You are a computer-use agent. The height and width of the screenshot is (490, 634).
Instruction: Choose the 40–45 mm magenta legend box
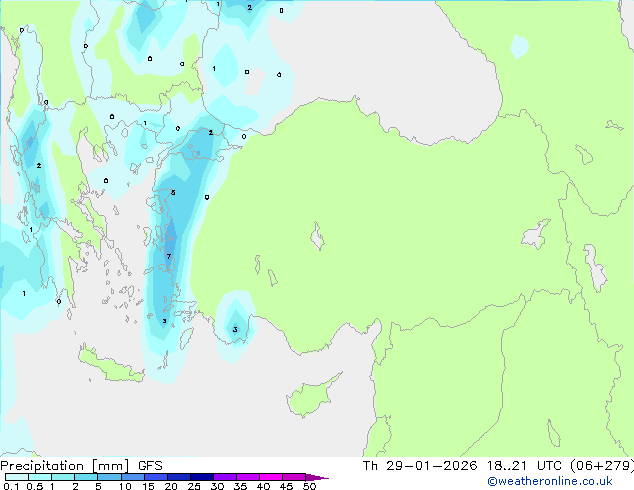click(x=271, y=477)
